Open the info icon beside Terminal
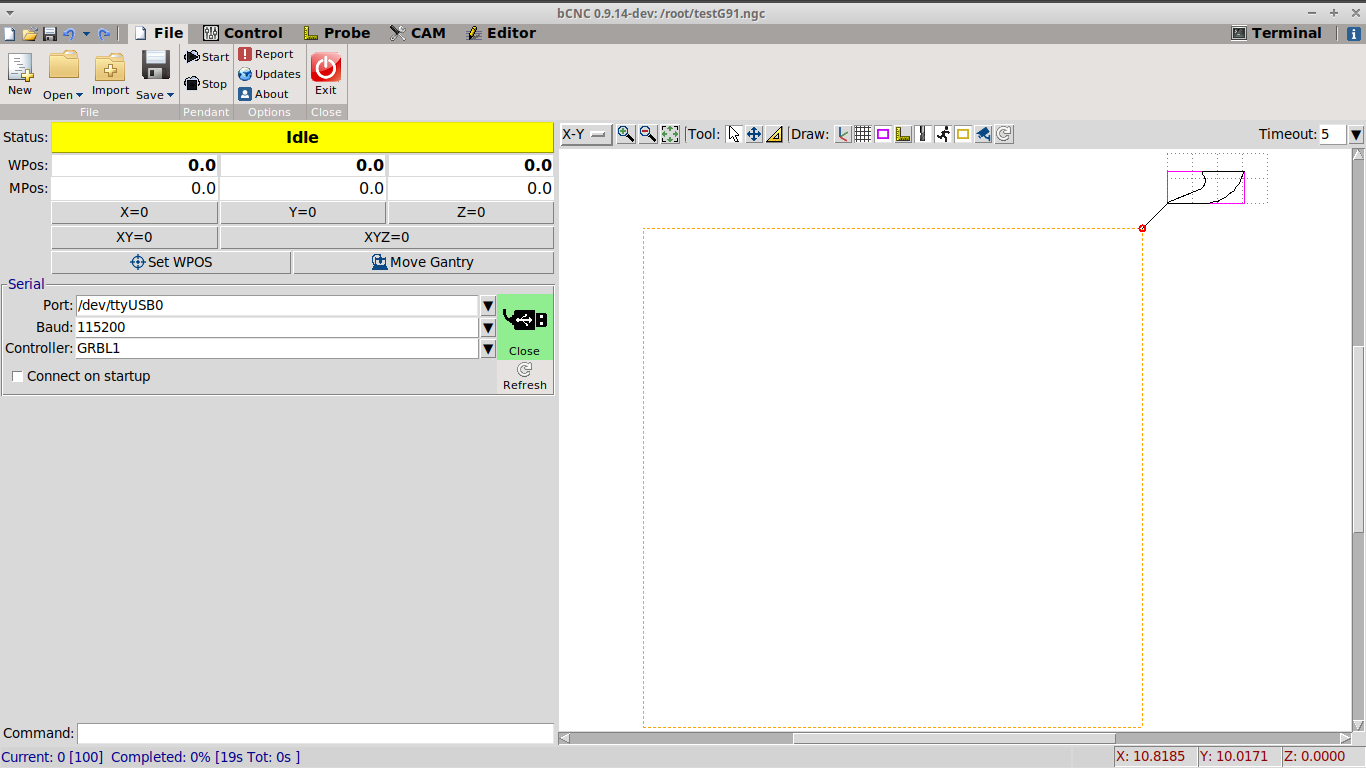This screenshot has height=768, width=1366. pyautogui.click(x=1354, y=33)
